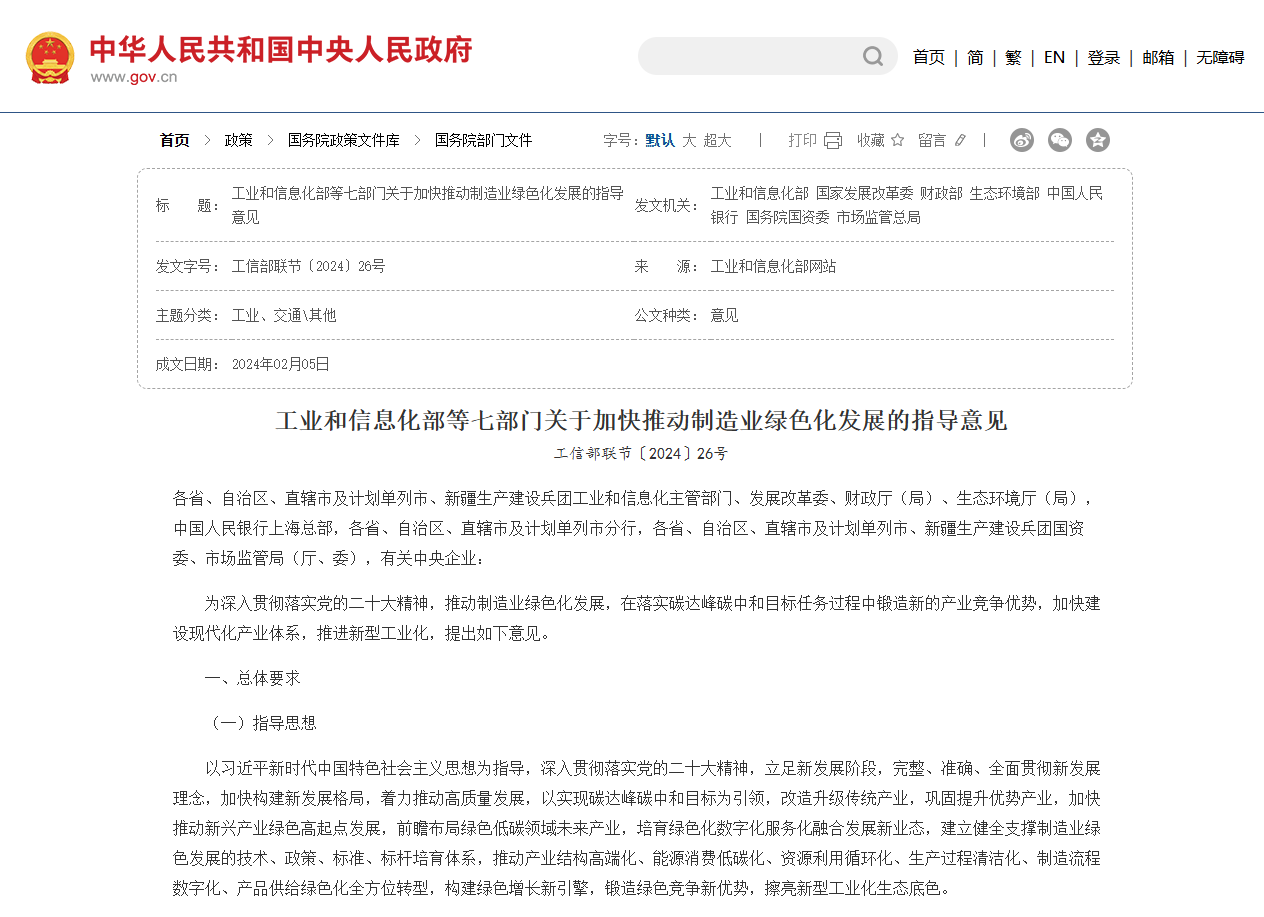Viewport: 1264px width, 917px height.
Task: Open 首页 in the top navigation
Action: [929, 57]
